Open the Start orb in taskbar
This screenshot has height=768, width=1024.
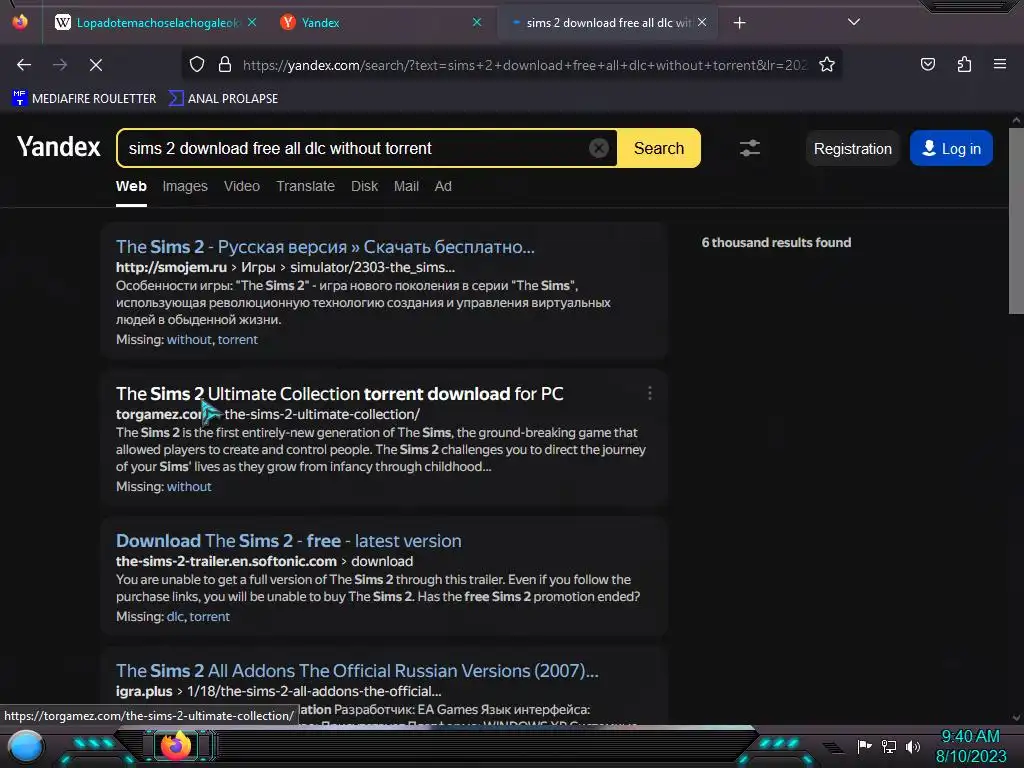point(26,747)
